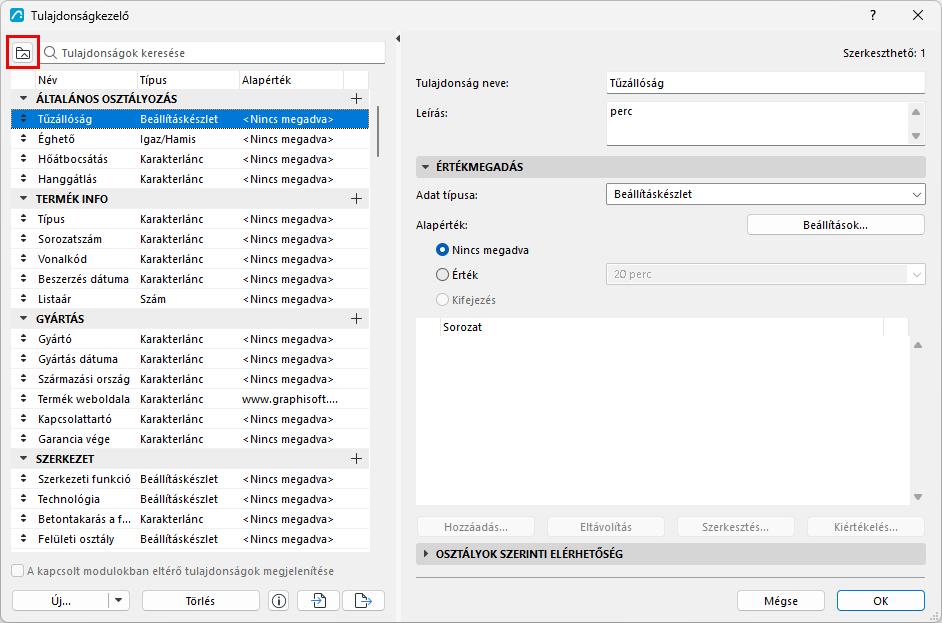Expand OSZTÁLYOK SZERINTI ELÉRHETŐSÉG section
The image size is (942, 623).
425,554
